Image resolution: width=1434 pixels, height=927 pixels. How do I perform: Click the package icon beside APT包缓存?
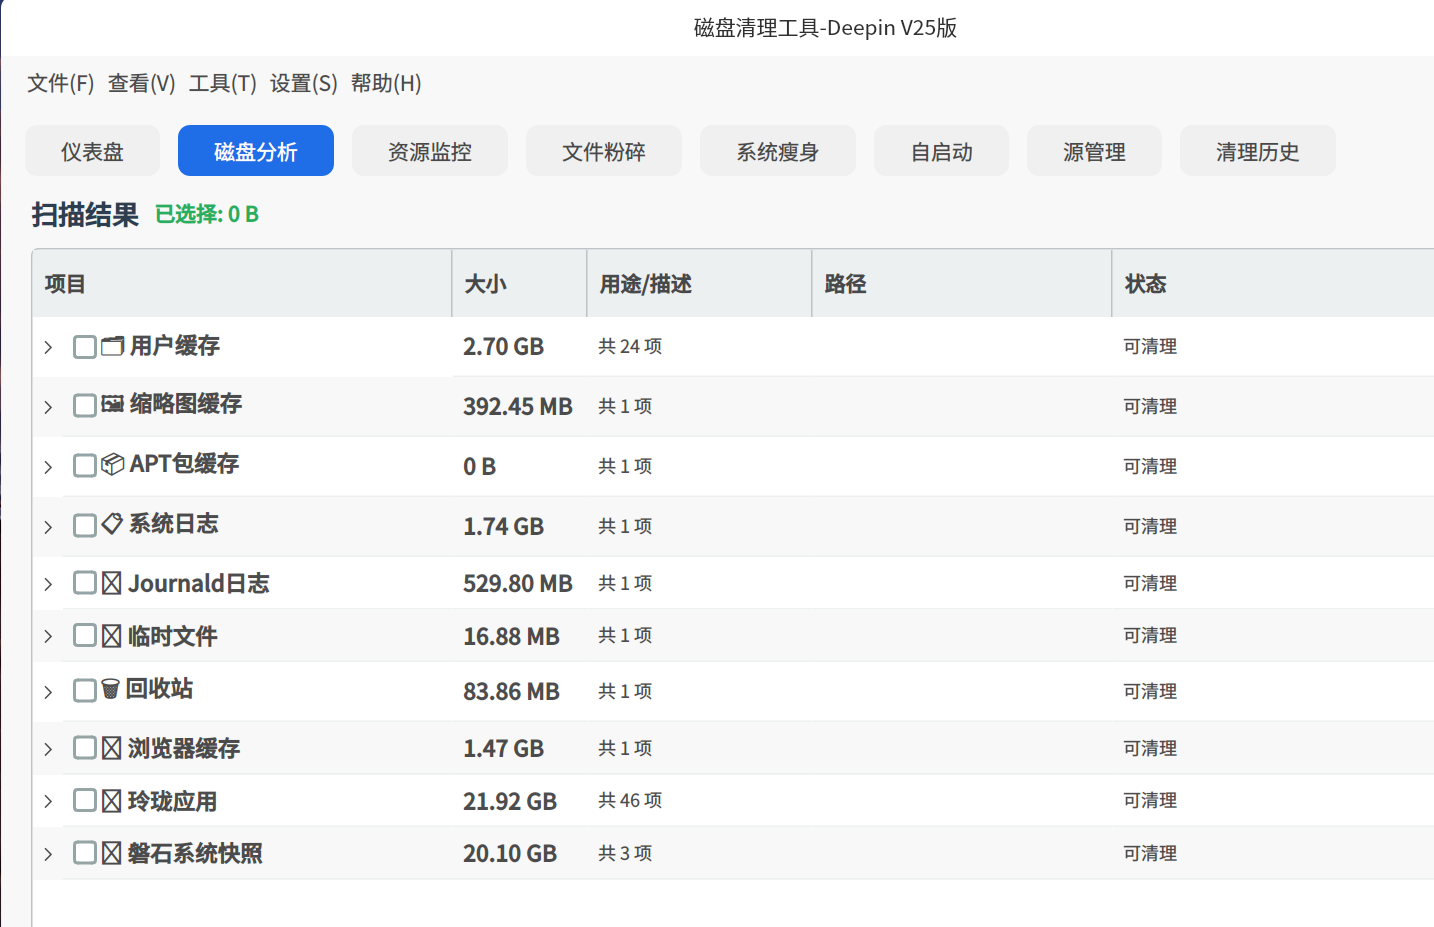[x=112, y=464]
